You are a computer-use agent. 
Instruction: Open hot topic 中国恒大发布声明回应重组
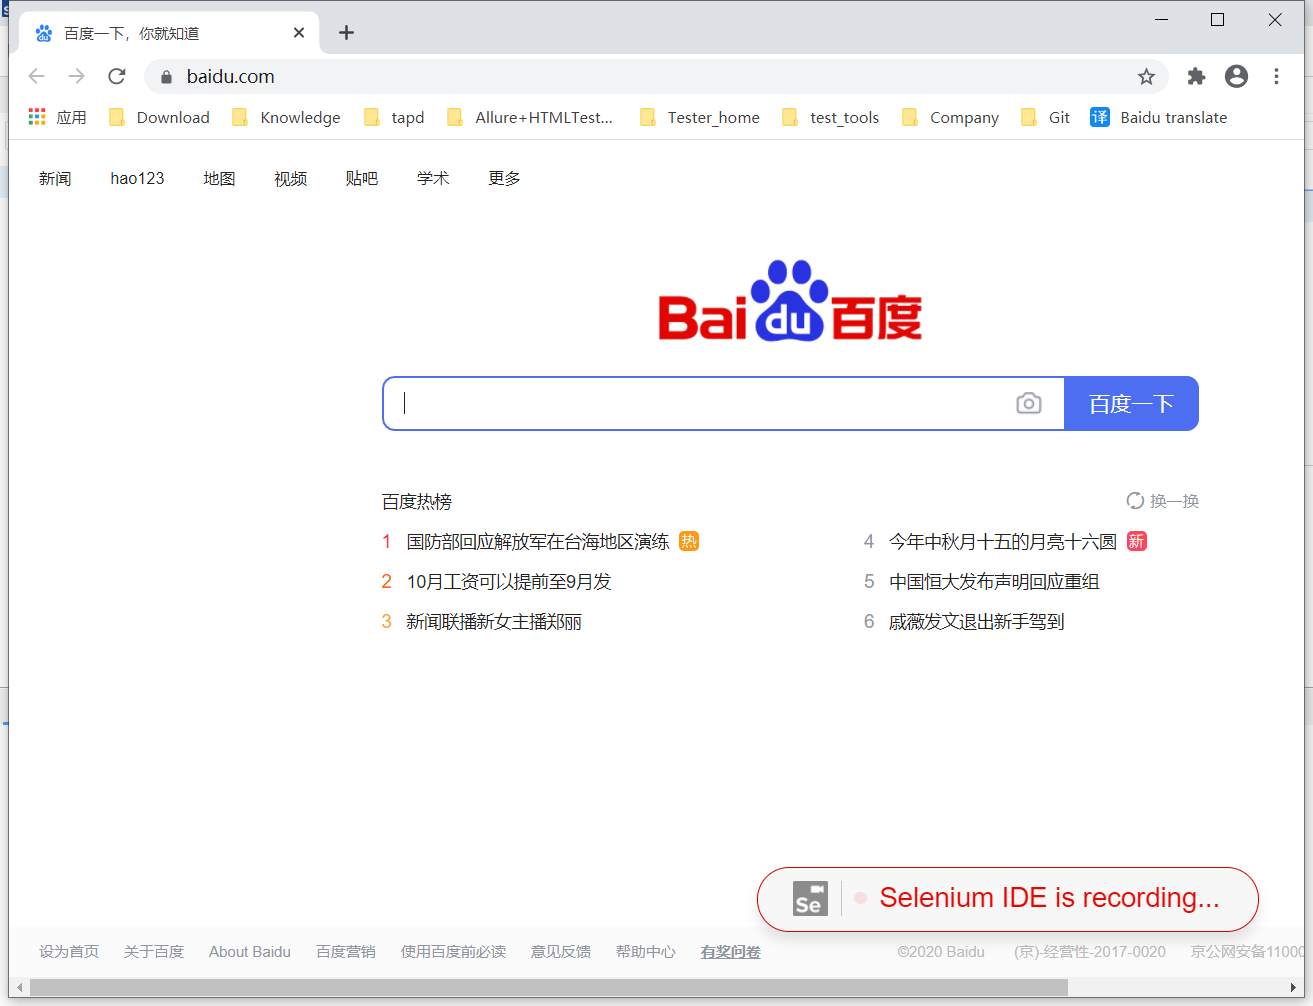994,581
